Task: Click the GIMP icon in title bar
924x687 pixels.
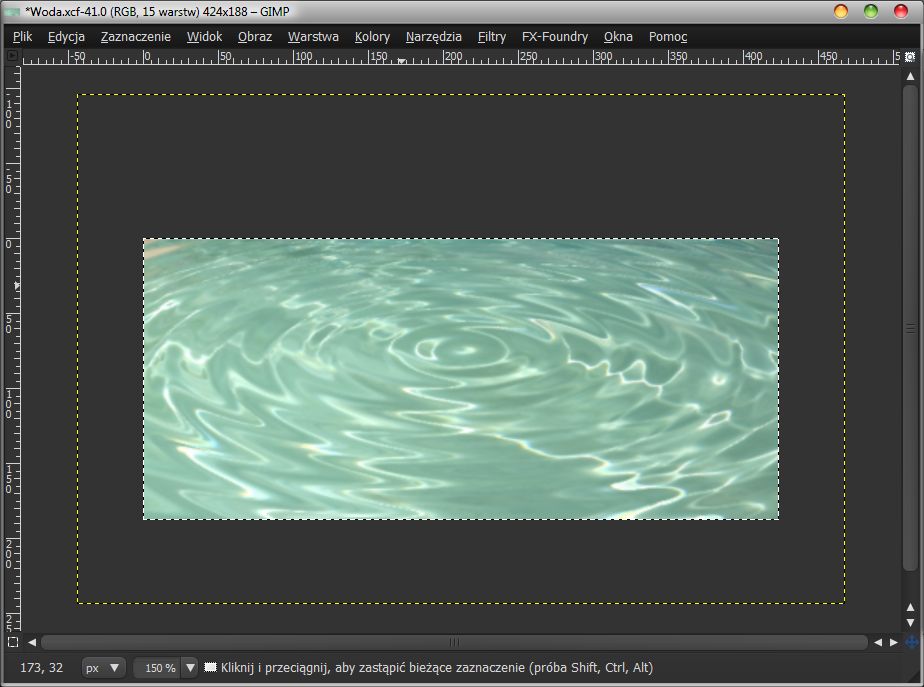Action: pyautogui.click(x=12, y=12)
